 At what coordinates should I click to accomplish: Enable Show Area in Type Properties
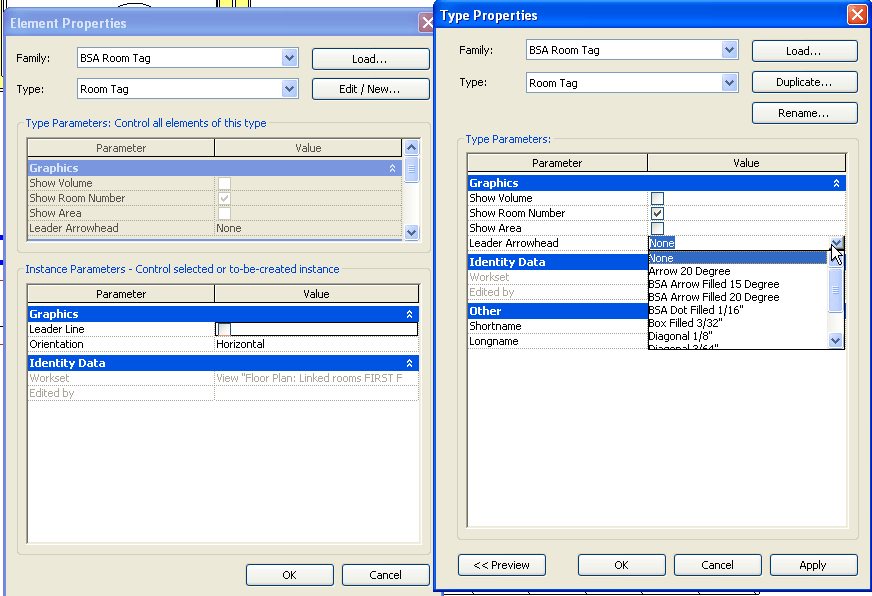657,229
